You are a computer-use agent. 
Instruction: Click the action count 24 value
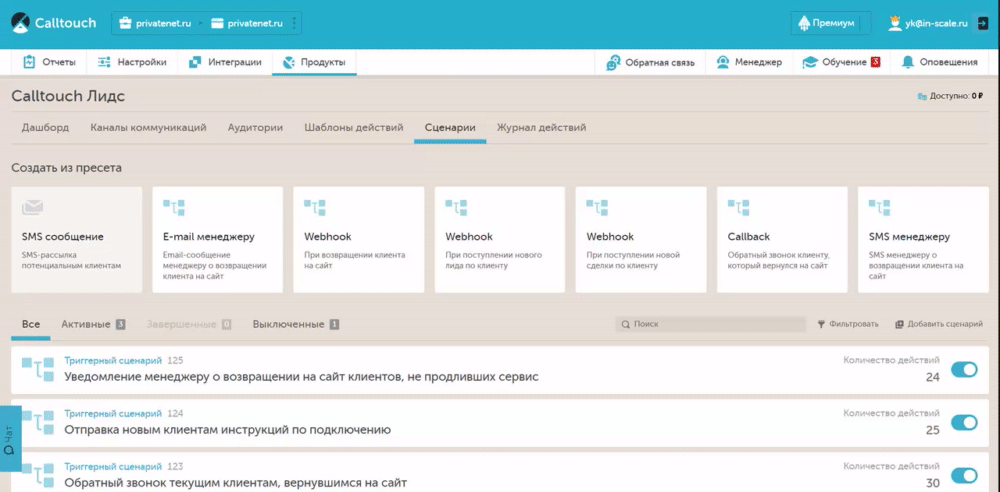click(x=932, y=377)
